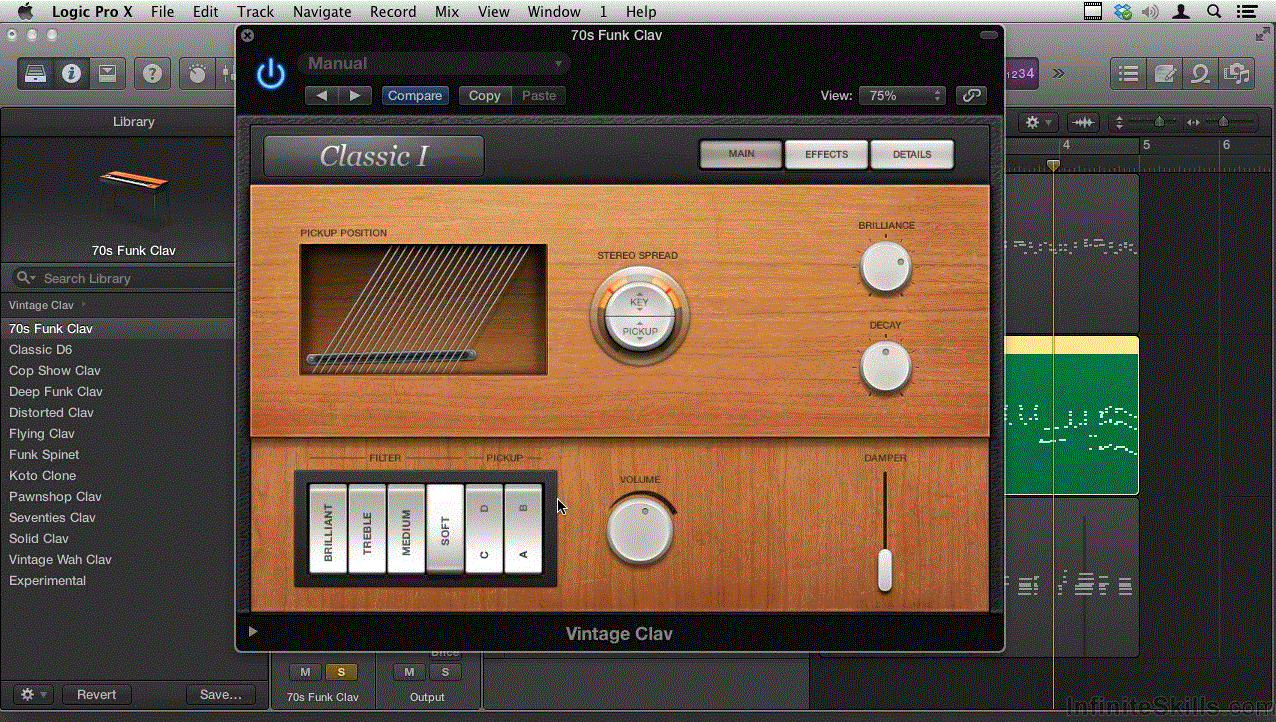Open the Manual preset dropdown
This screenshot has width=1276, height=722.
click(434, 63)
